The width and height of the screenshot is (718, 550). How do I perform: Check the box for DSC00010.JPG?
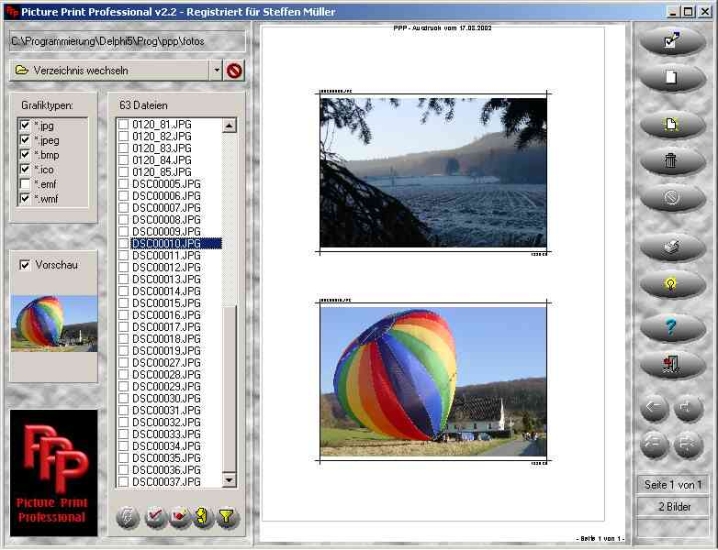click(x=123, y=243)
